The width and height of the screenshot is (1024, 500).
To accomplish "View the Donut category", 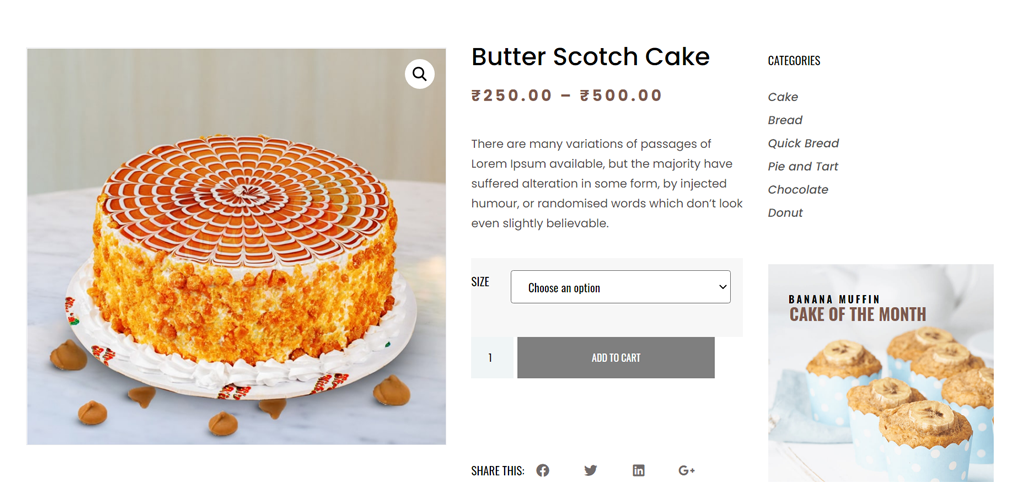I will tap(785, 212).
